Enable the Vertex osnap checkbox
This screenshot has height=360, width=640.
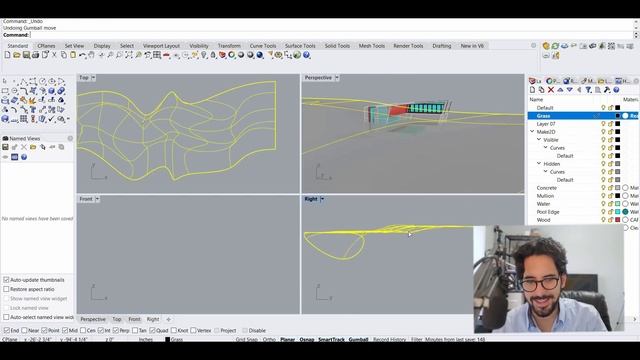193,330
